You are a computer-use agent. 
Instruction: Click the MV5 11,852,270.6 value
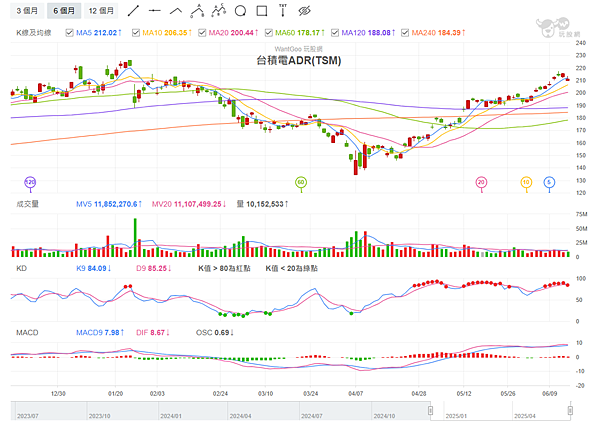[x=109, y=204]
